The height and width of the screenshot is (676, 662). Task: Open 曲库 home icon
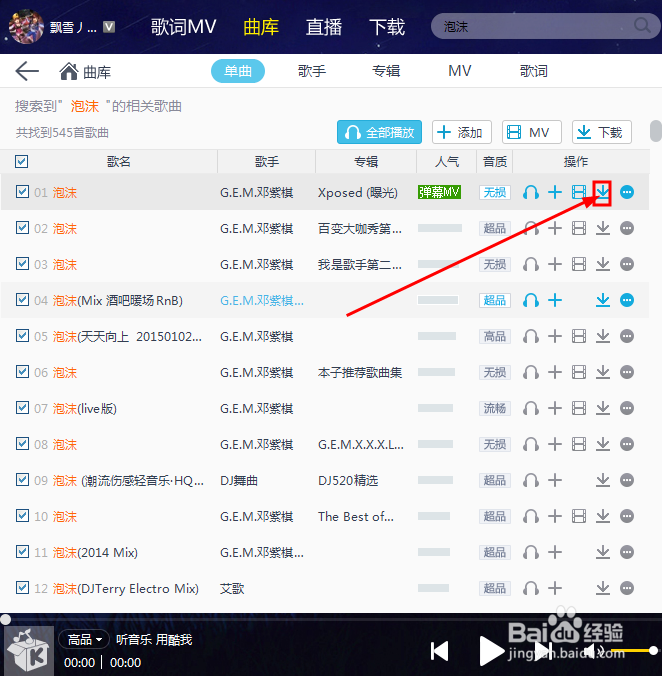coord(69,71)
